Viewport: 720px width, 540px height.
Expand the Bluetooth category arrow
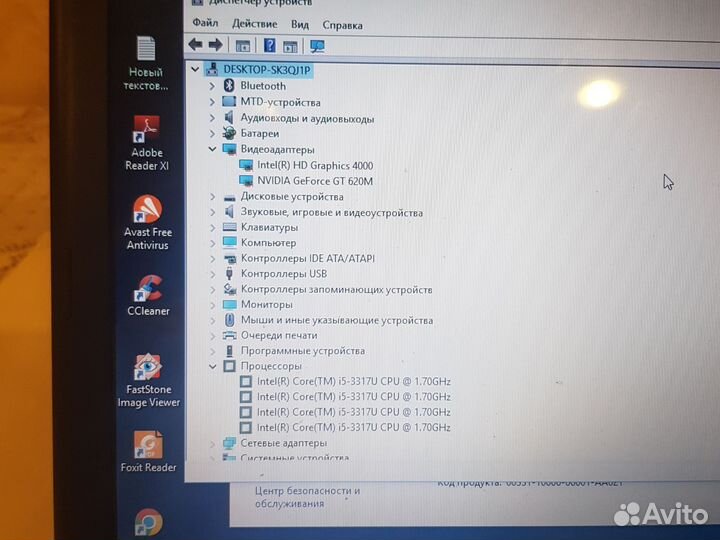click(x=212, y=86)
